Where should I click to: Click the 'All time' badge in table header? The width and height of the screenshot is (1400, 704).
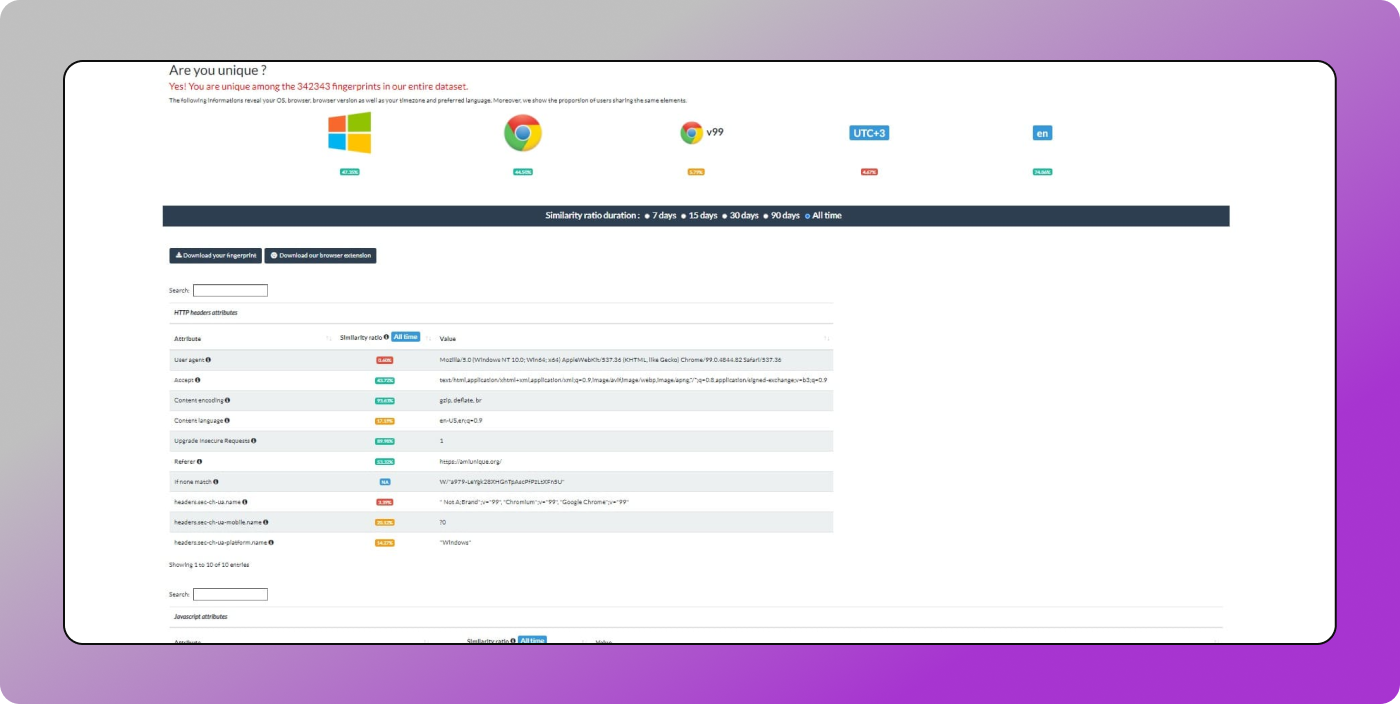point(405,337)
